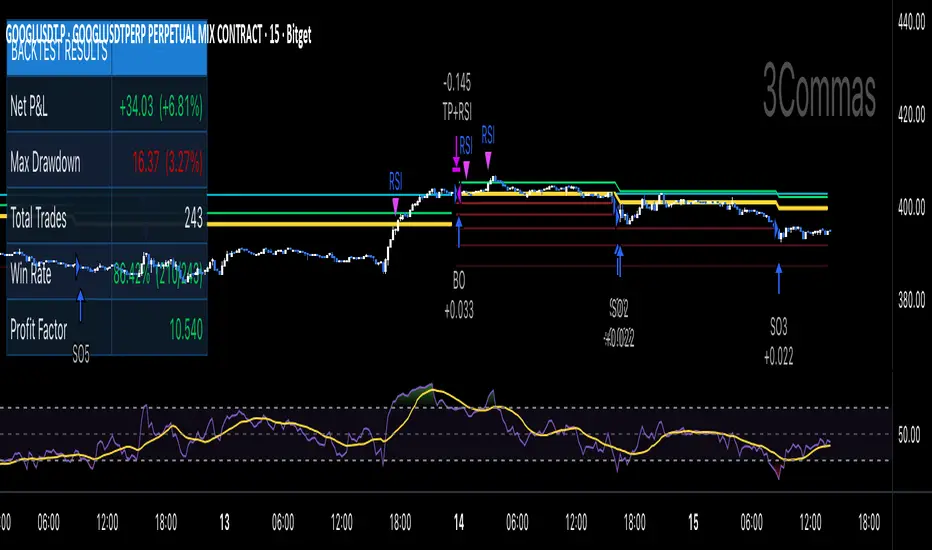The width and height of the screenshot is (932, 550).
Task: Click the blue arrow above SO5 label
Action: pyautogui.click(x=80, y=306)
